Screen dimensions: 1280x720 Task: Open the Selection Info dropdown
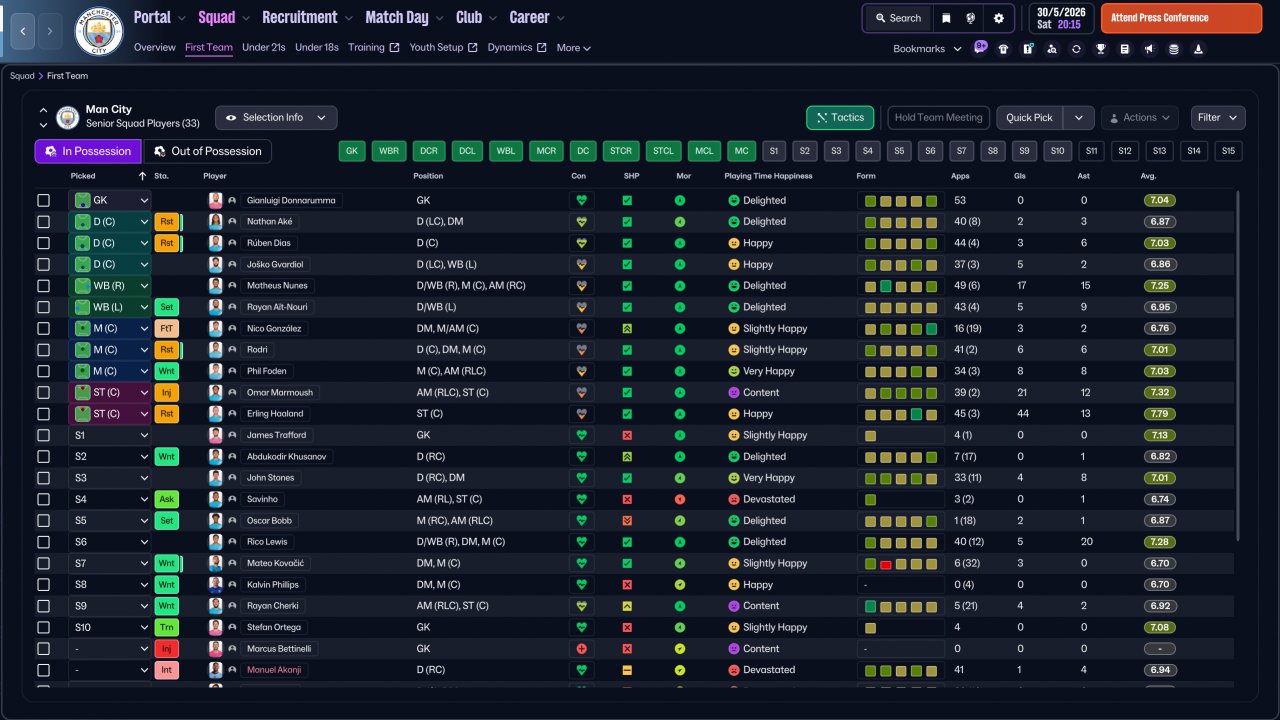pyautogui.click(x=276, y=118)
